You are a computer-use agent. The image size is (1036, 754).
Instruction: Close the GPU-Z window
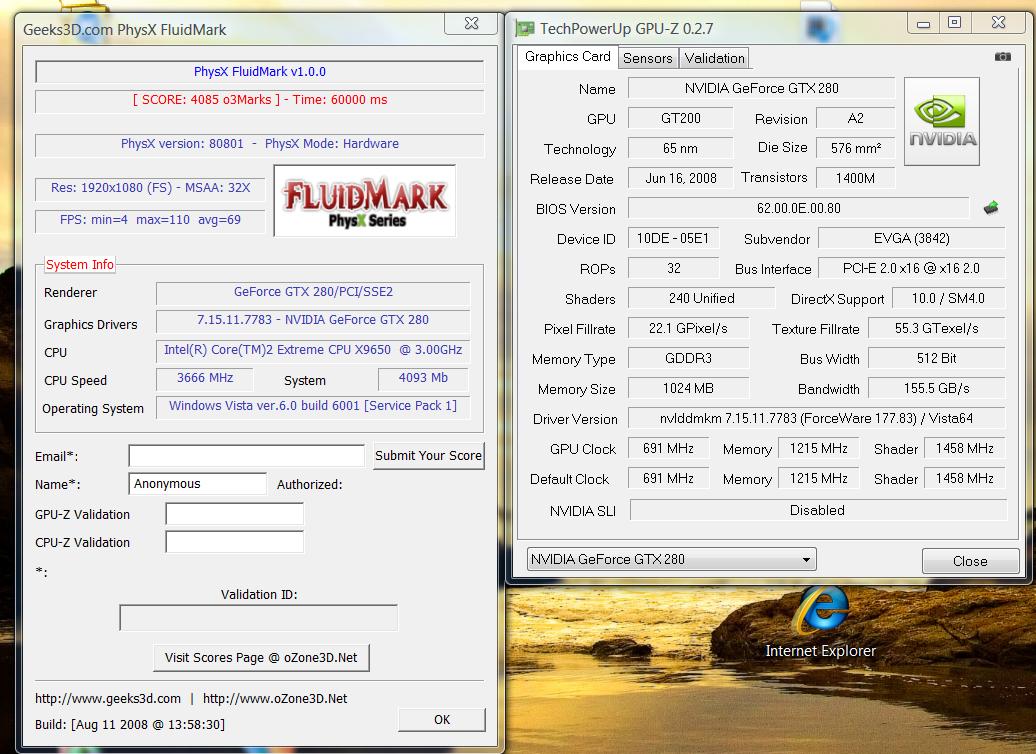click(x=998, y=23)
